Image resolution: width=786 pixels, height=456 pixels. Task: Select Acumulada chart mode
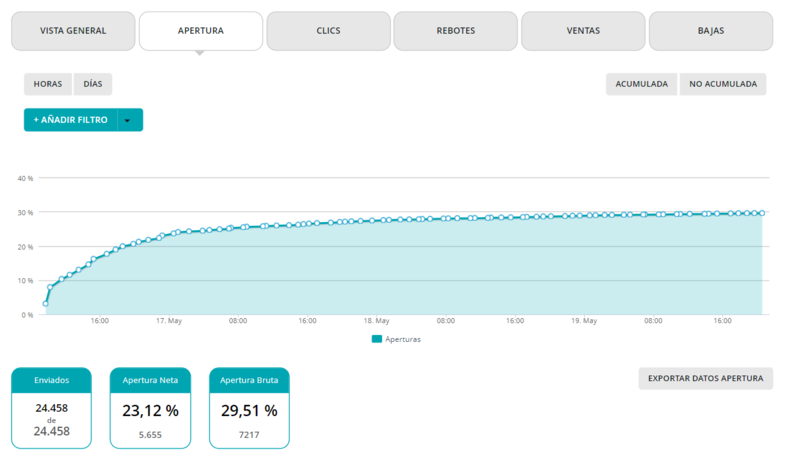tap(642, 84)
